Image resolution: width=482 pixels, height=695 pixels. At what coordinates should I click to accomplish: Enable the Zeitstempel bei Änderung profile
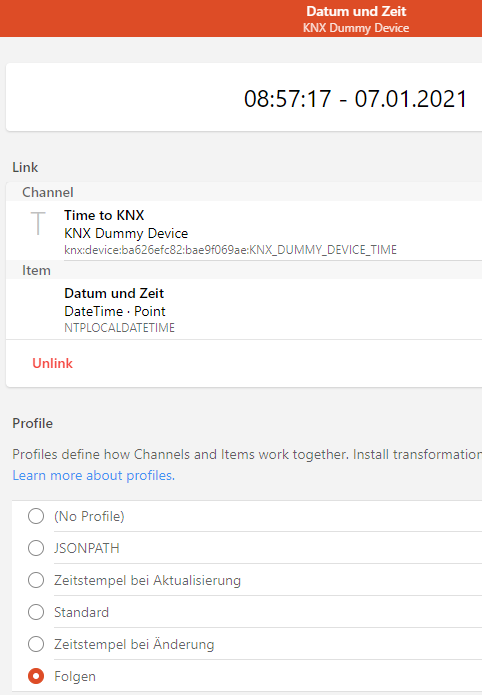click(36, 644)
